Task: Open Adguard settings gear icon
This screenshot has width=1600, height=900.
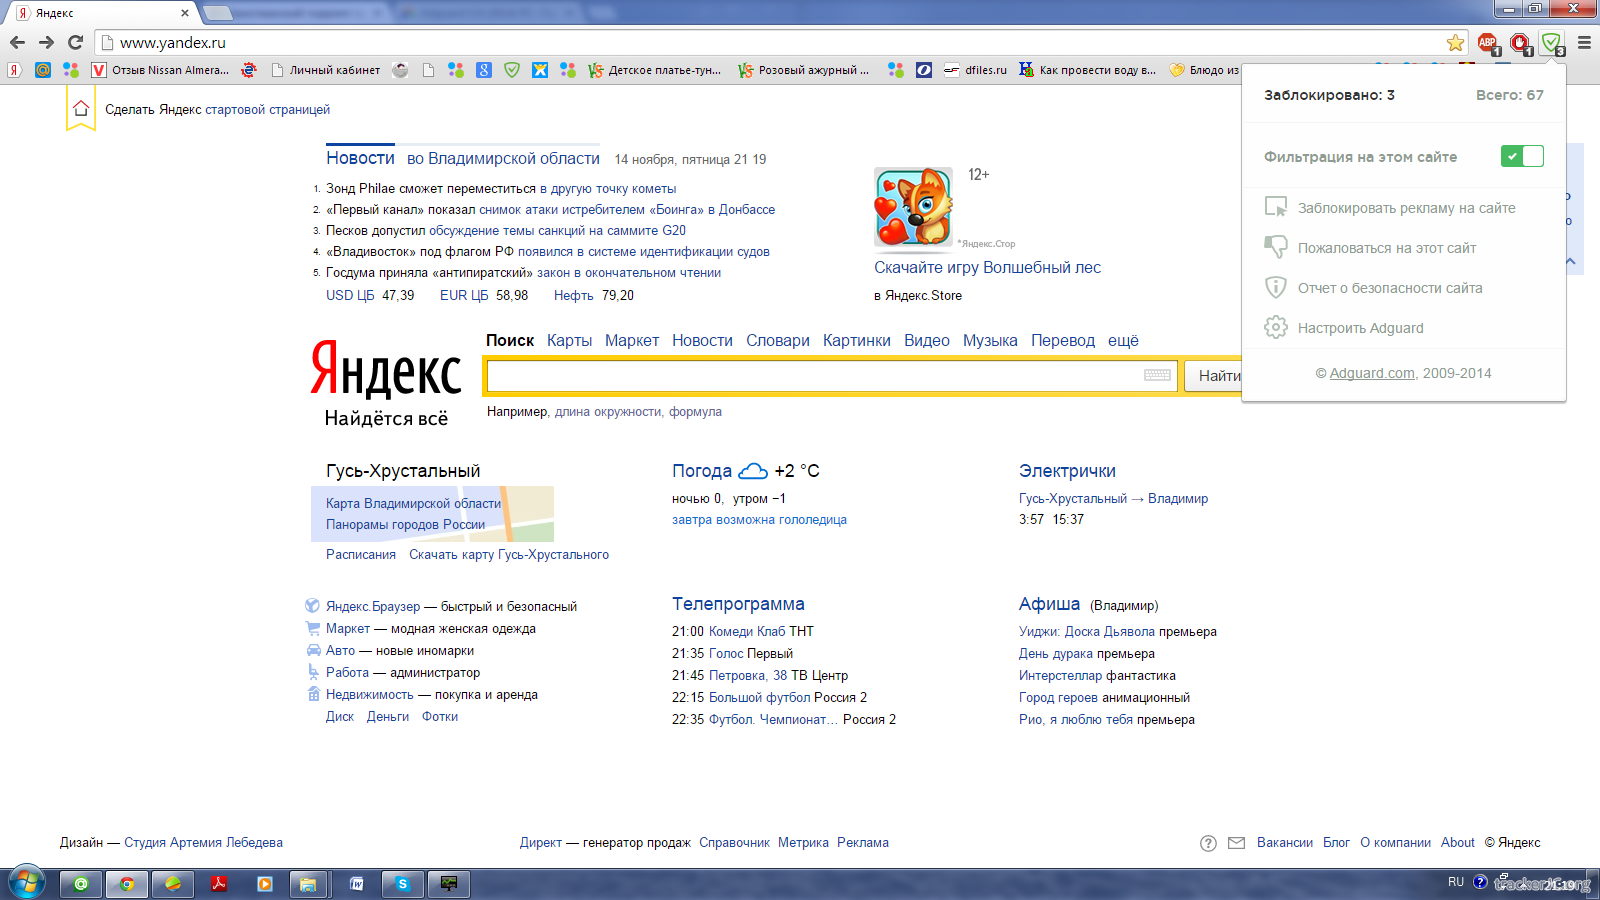Action: pos(1276,328)
